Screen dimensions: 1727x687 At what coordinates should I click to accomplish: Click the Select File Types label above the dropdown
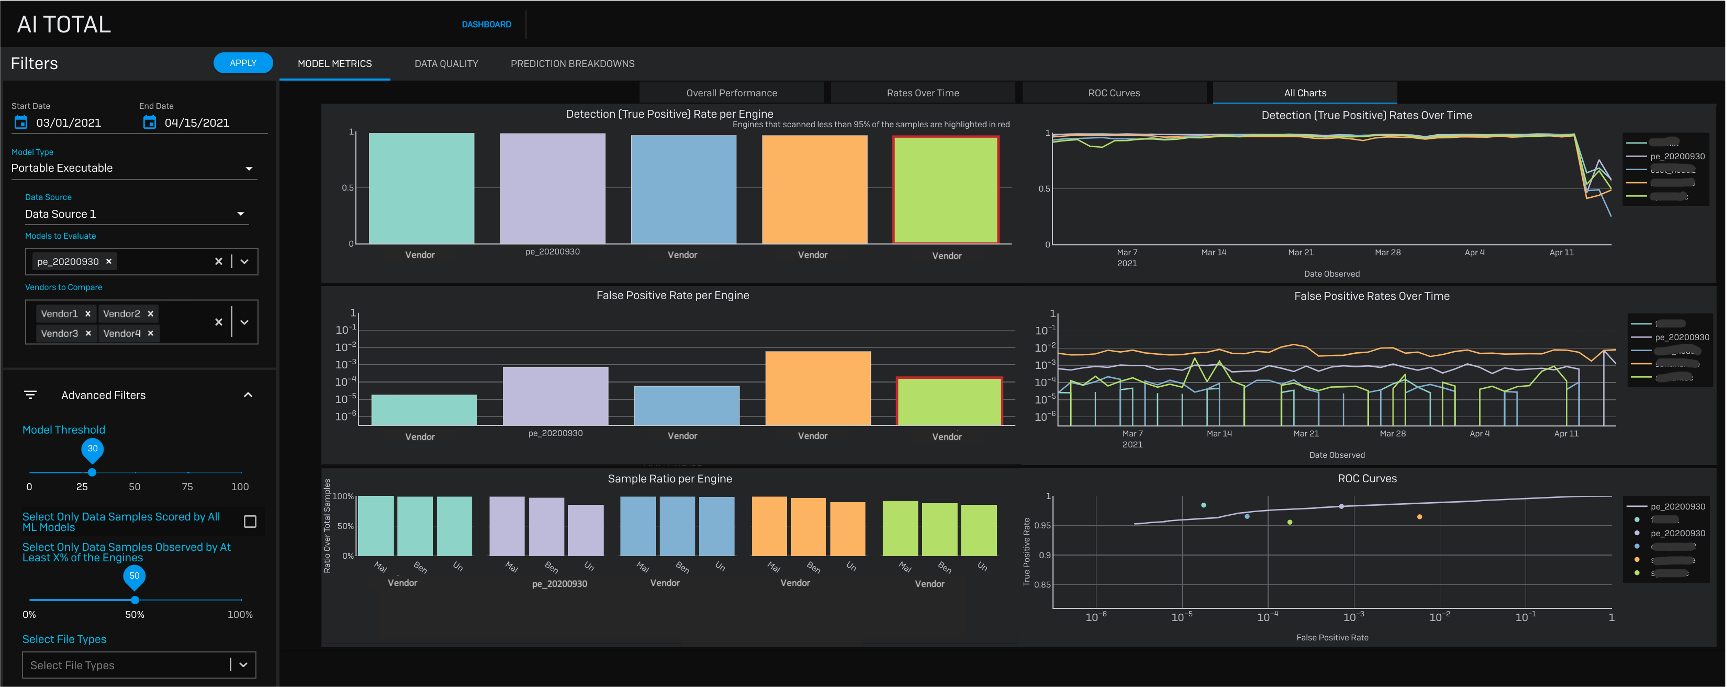[64, 639]
